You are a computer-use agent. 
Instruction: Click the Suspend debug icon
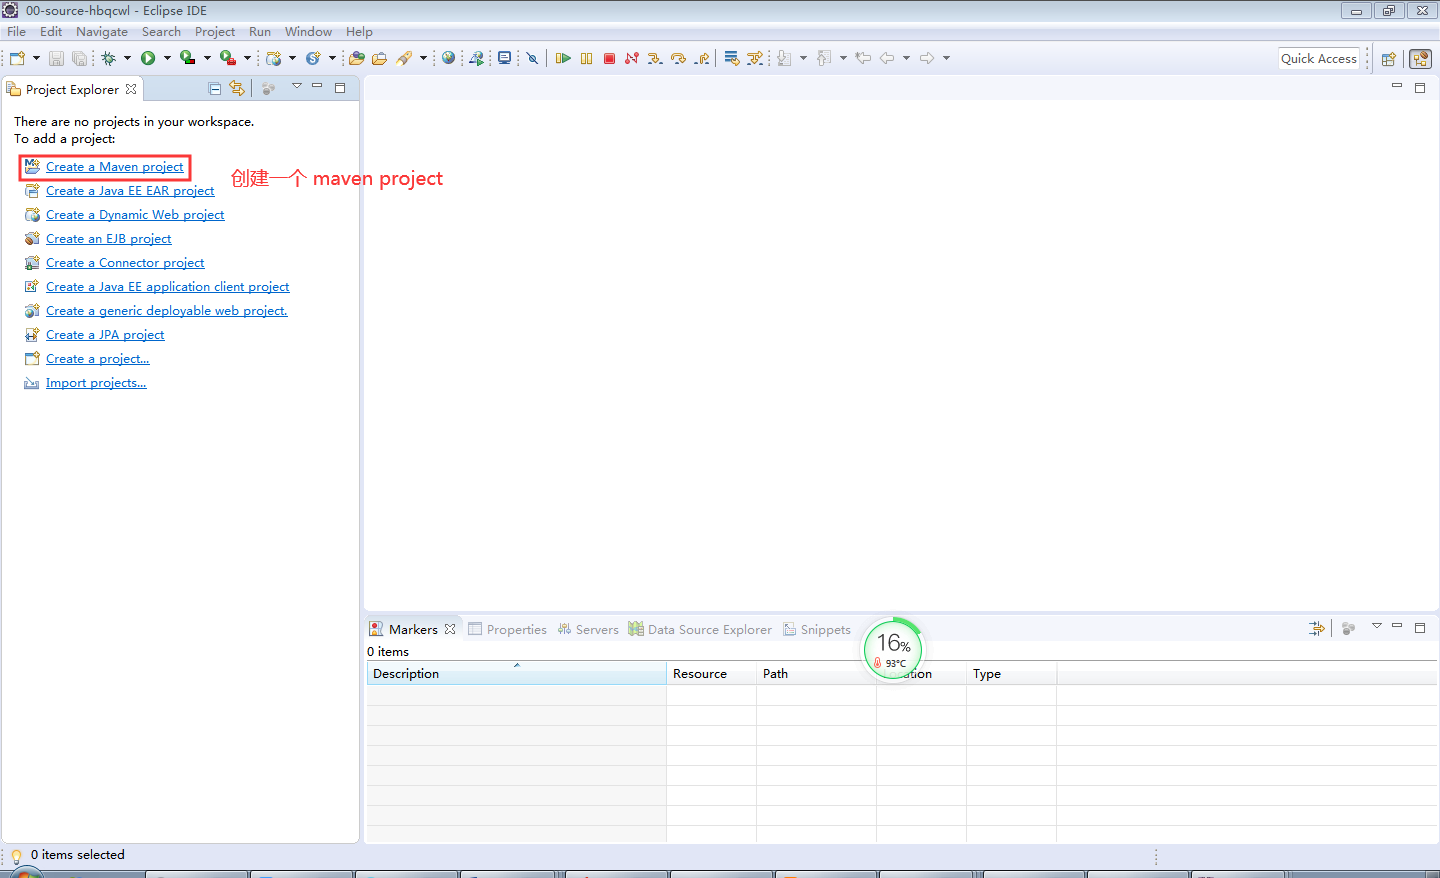tap(586, 58)
